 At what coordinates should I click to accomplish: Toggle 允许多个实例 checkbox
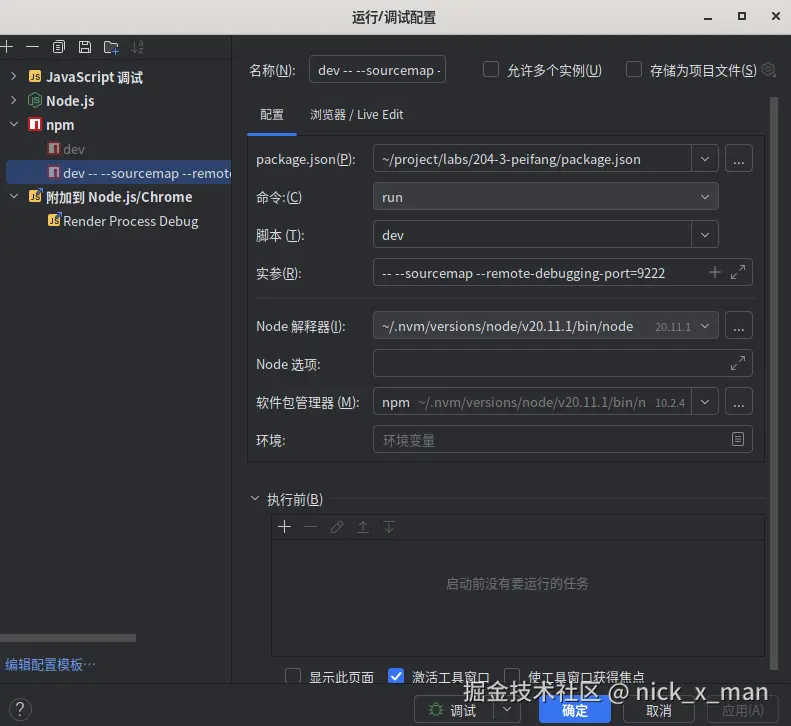tap(491, 69)
